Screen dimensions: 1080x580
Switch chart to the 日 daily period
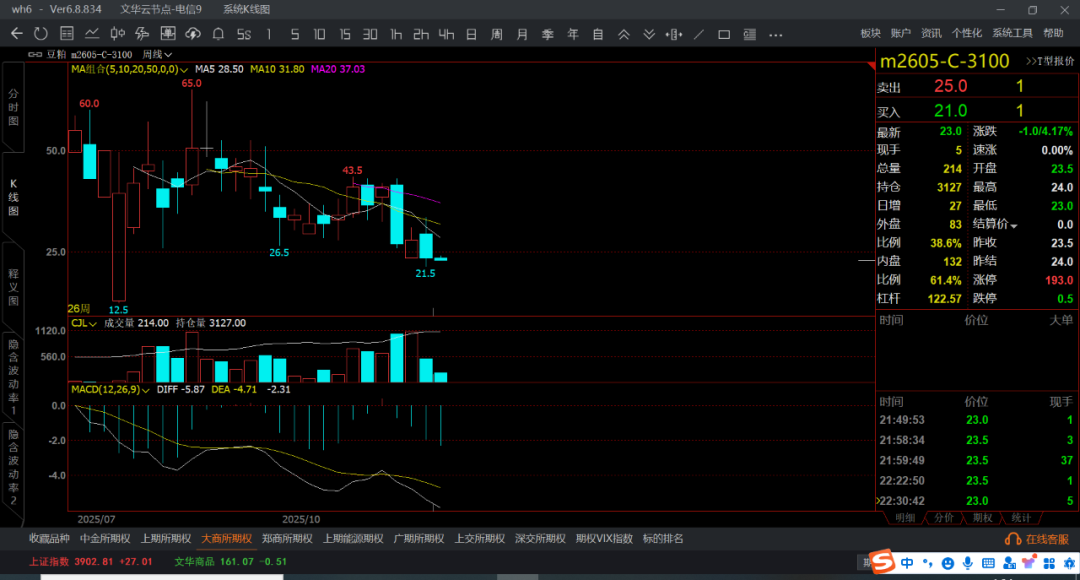471,34
